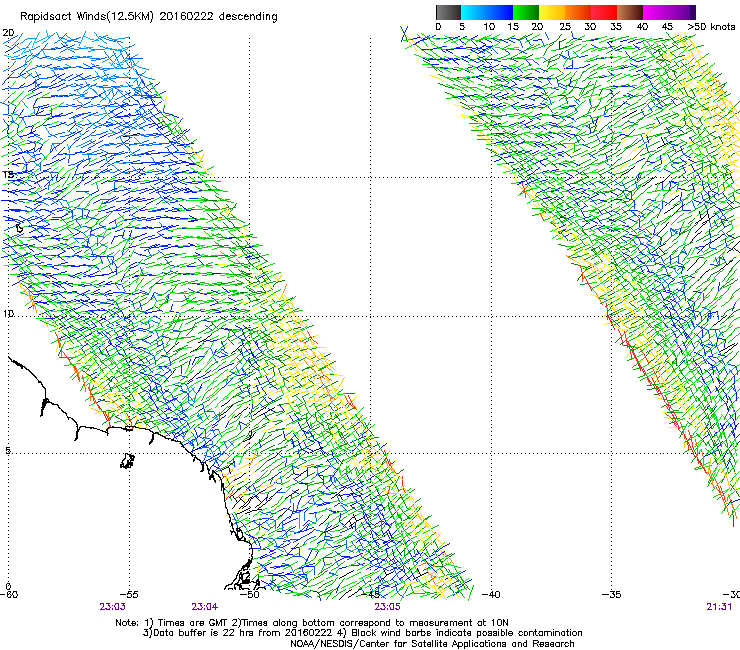Click the '>50 knots' legend label
The height and width of the screenshot is (650, 740).
click(712, 26)
